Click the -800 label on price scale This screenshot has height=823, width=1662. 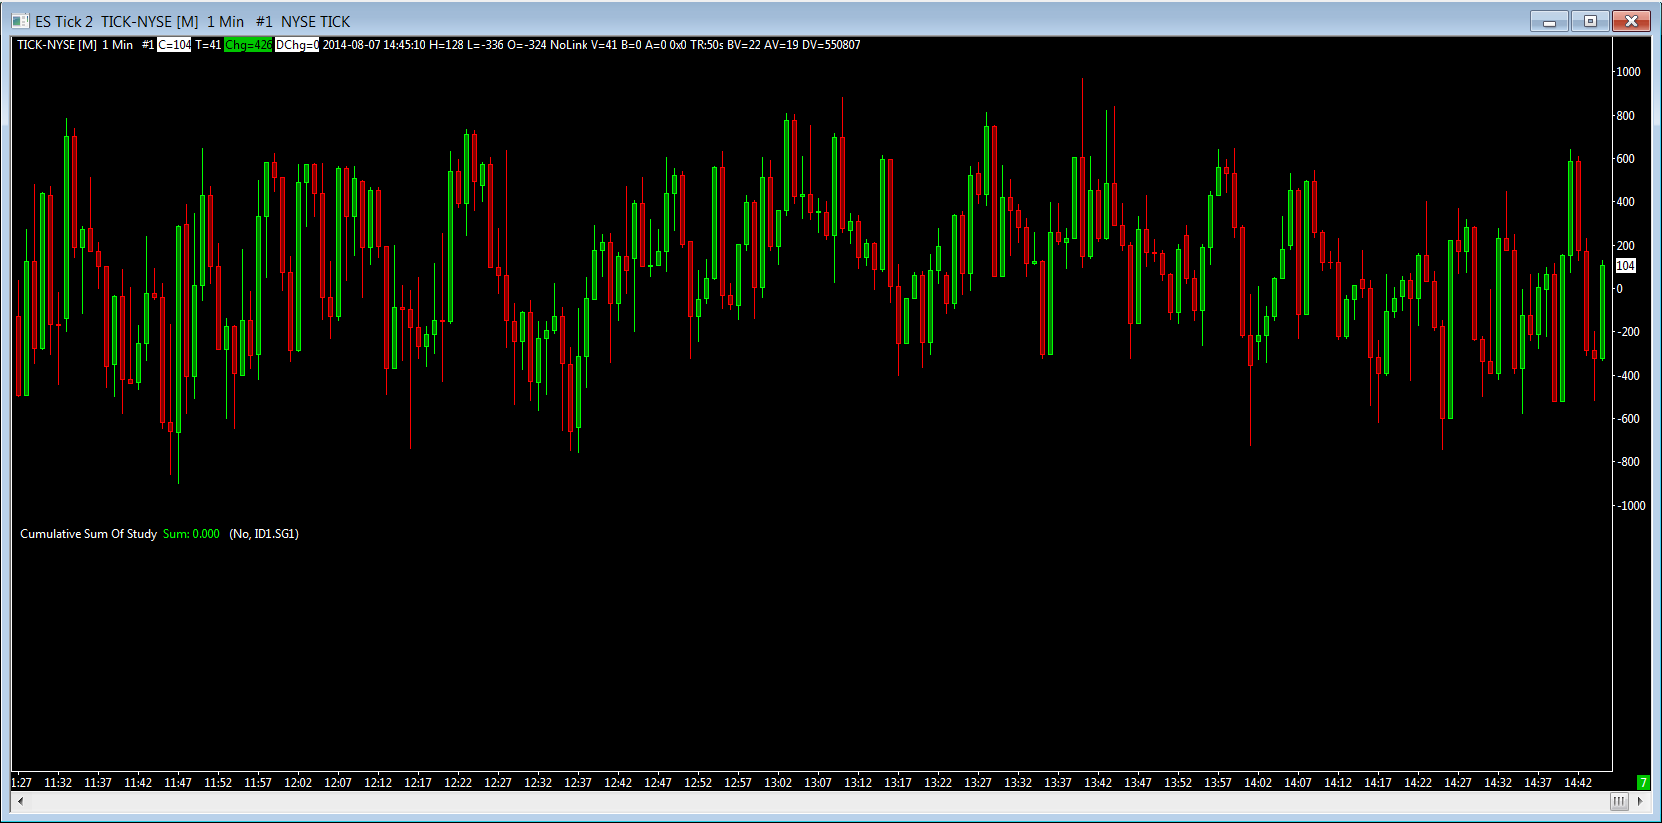pos(1629,462)
